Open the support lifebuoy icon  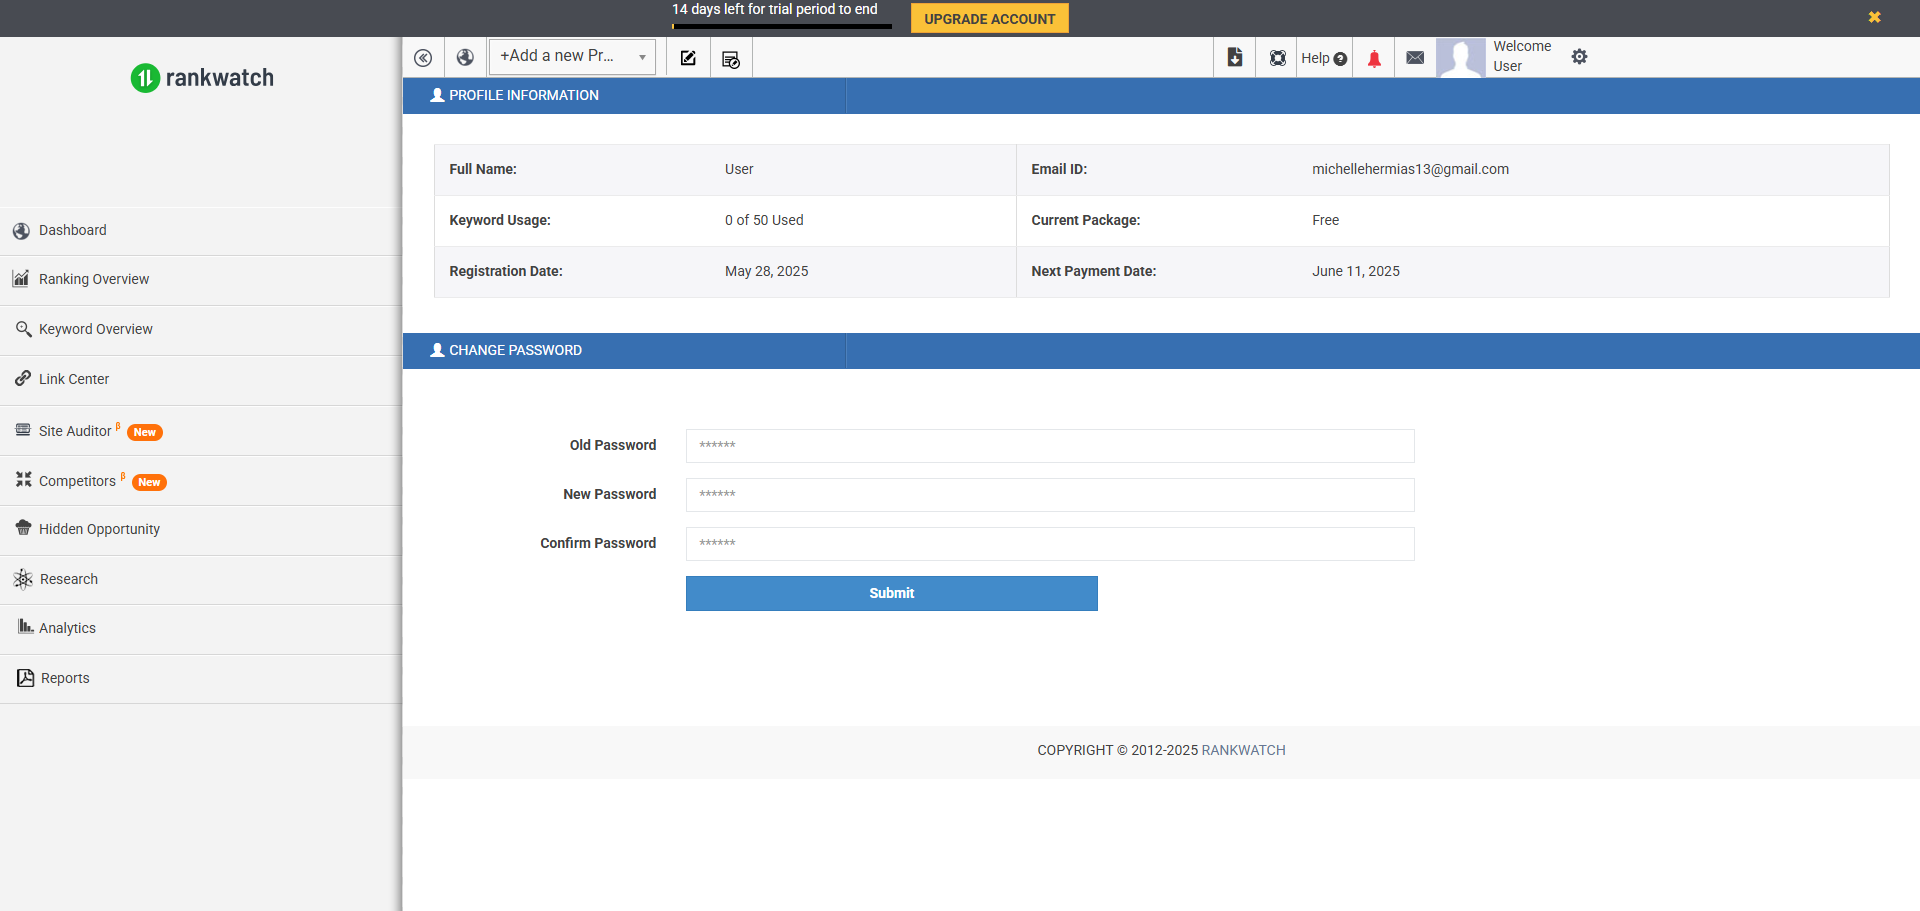tap(1278, 58)
